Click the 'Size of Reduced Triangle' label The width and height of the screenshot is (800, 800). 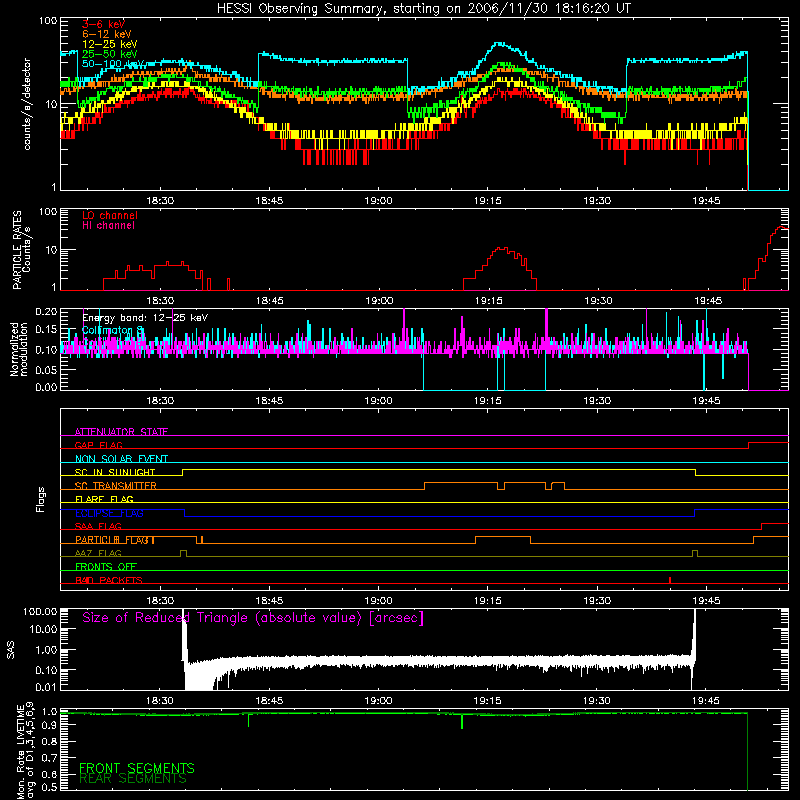point(253,618)
